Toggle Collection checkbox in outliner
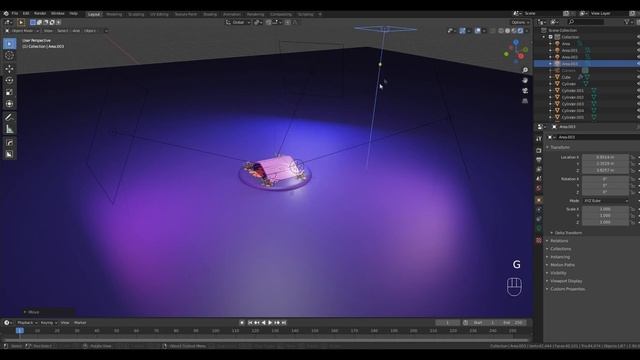Image resolution: width=640 pixels, height=360 pixels. tap(551, 37)
